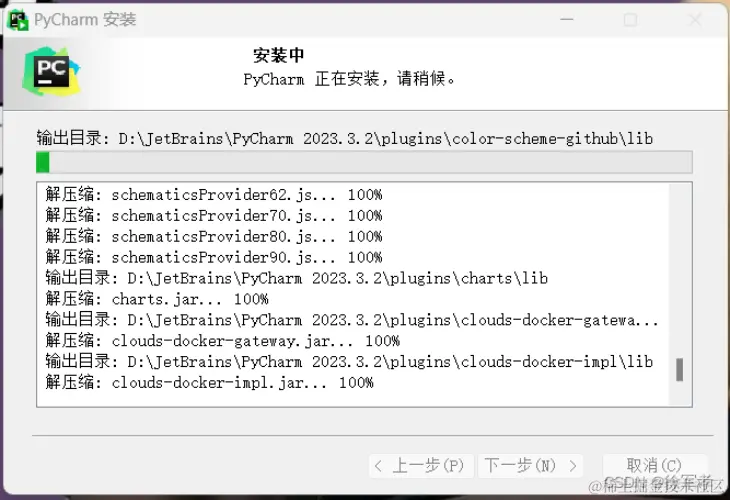Select log line clouds-docker-gateway.jar 100%
The width and height of the screenshot is (730, 500).
pyautogui.click(x=223, y=341)
